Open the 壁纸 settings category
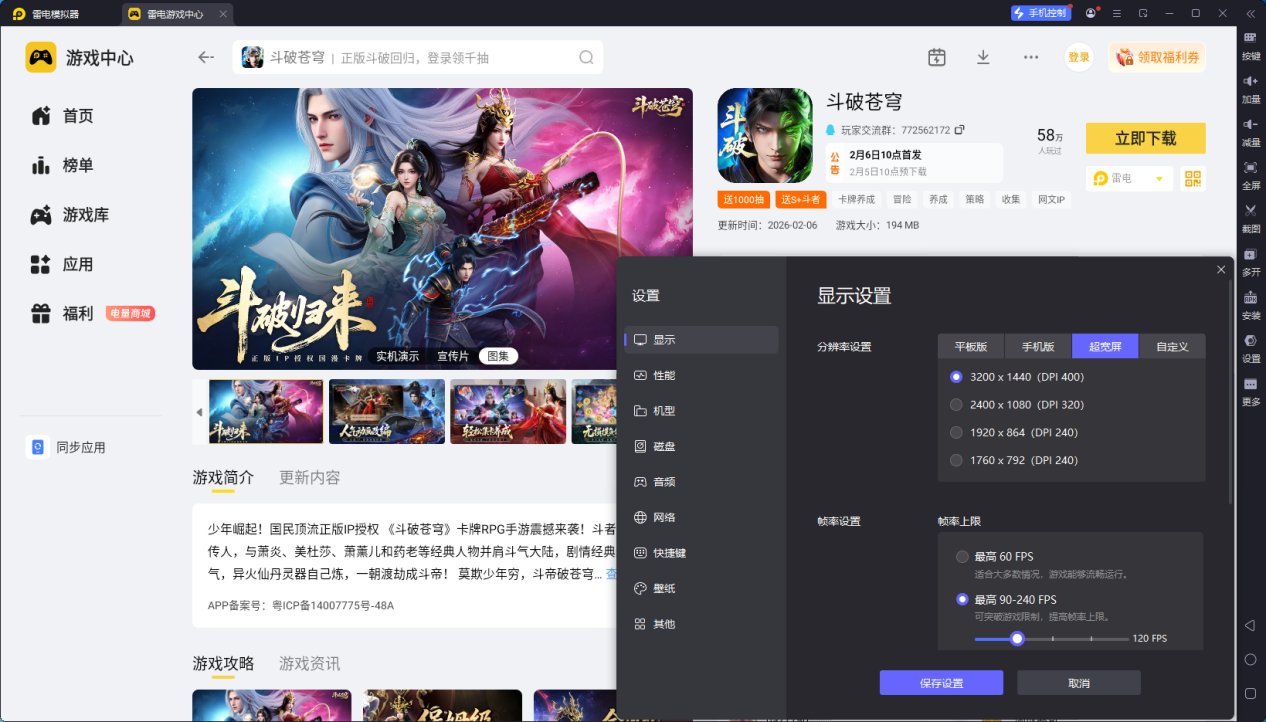 pyautogui.click(x=701, y=589)
